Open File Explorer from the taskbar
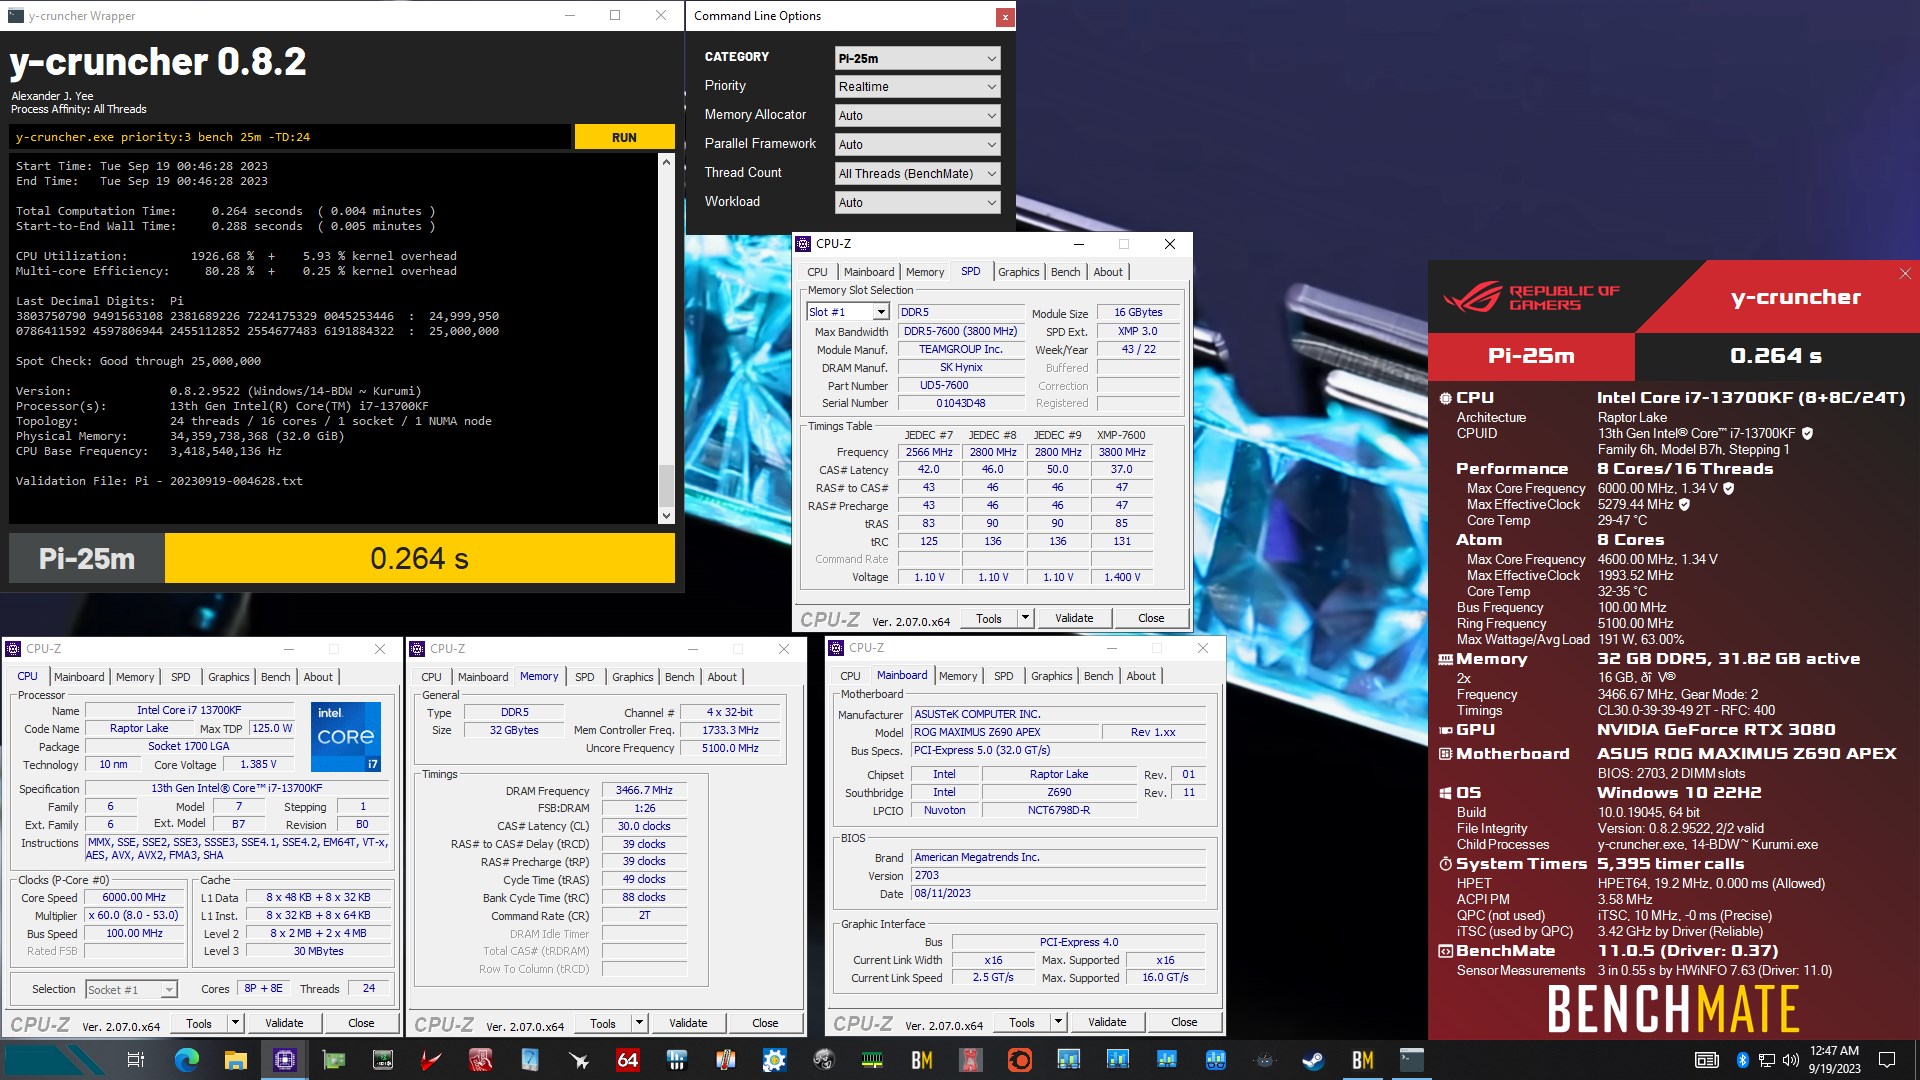1920x1080 pixels. [236, 1060]
